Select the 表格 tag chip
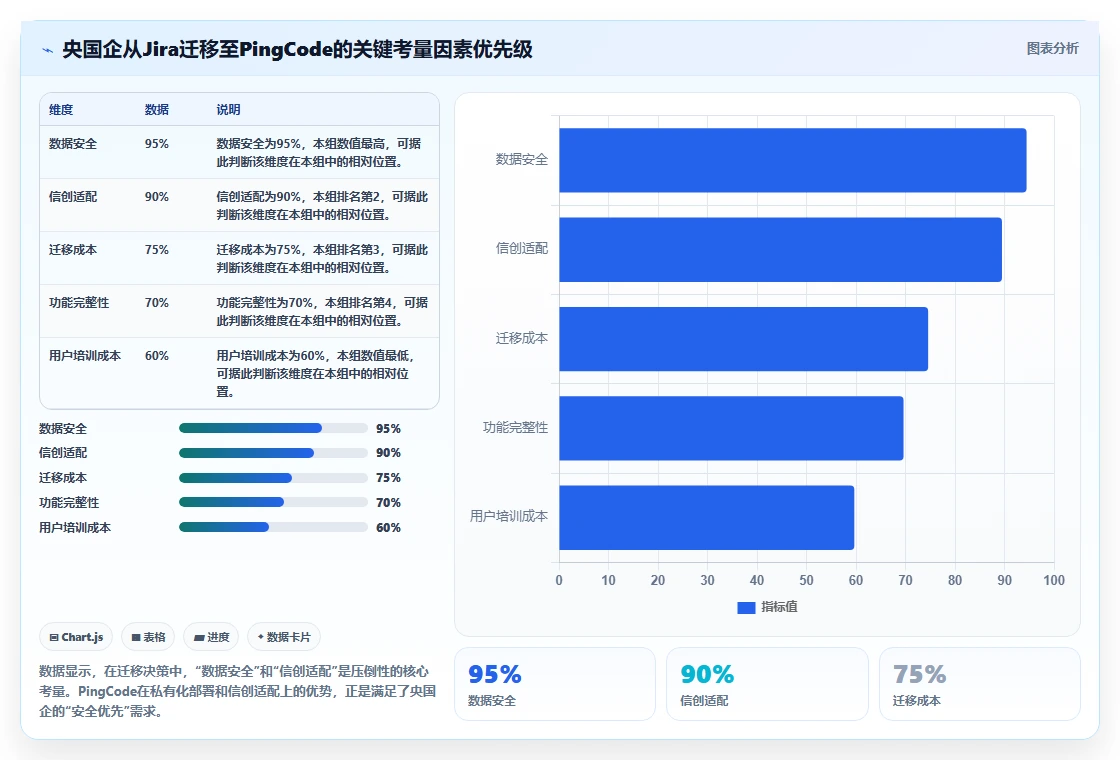 [x=148, y=637]
